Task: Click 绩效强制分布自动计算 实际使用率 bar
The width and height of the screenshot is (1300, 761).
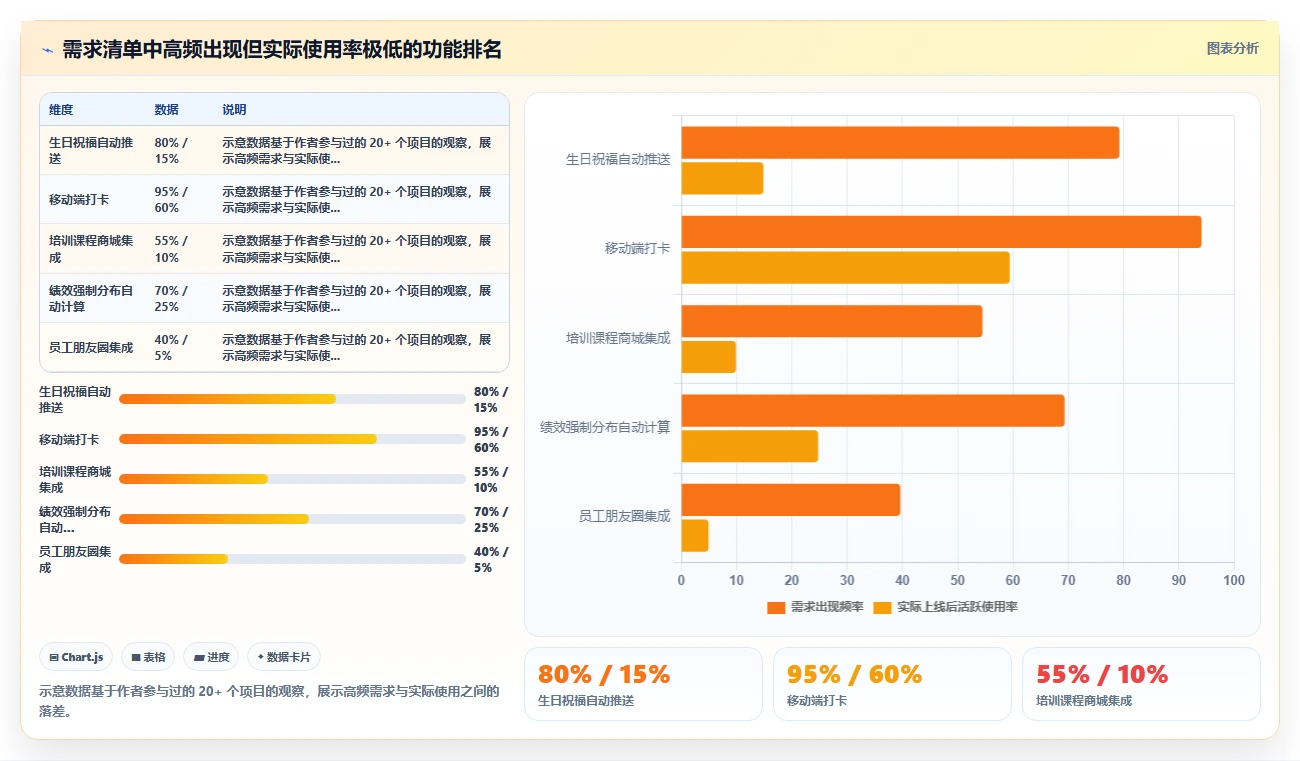Action: [x=750, y=446]
